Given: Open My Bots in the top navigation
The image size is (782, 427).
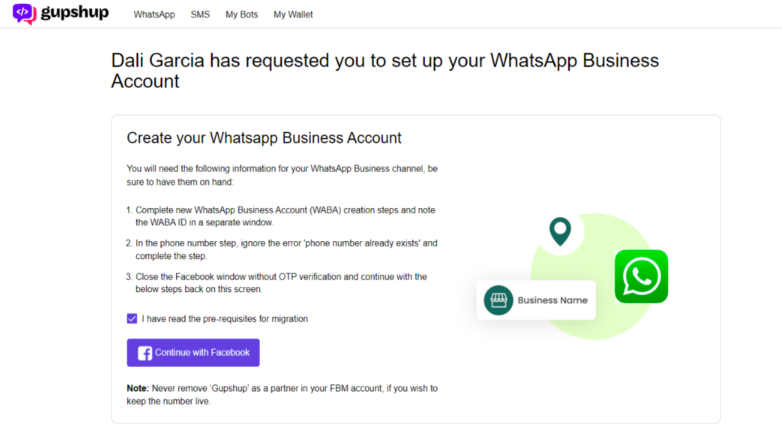Looking at the screenshot, I should click(x=242, y=15).
